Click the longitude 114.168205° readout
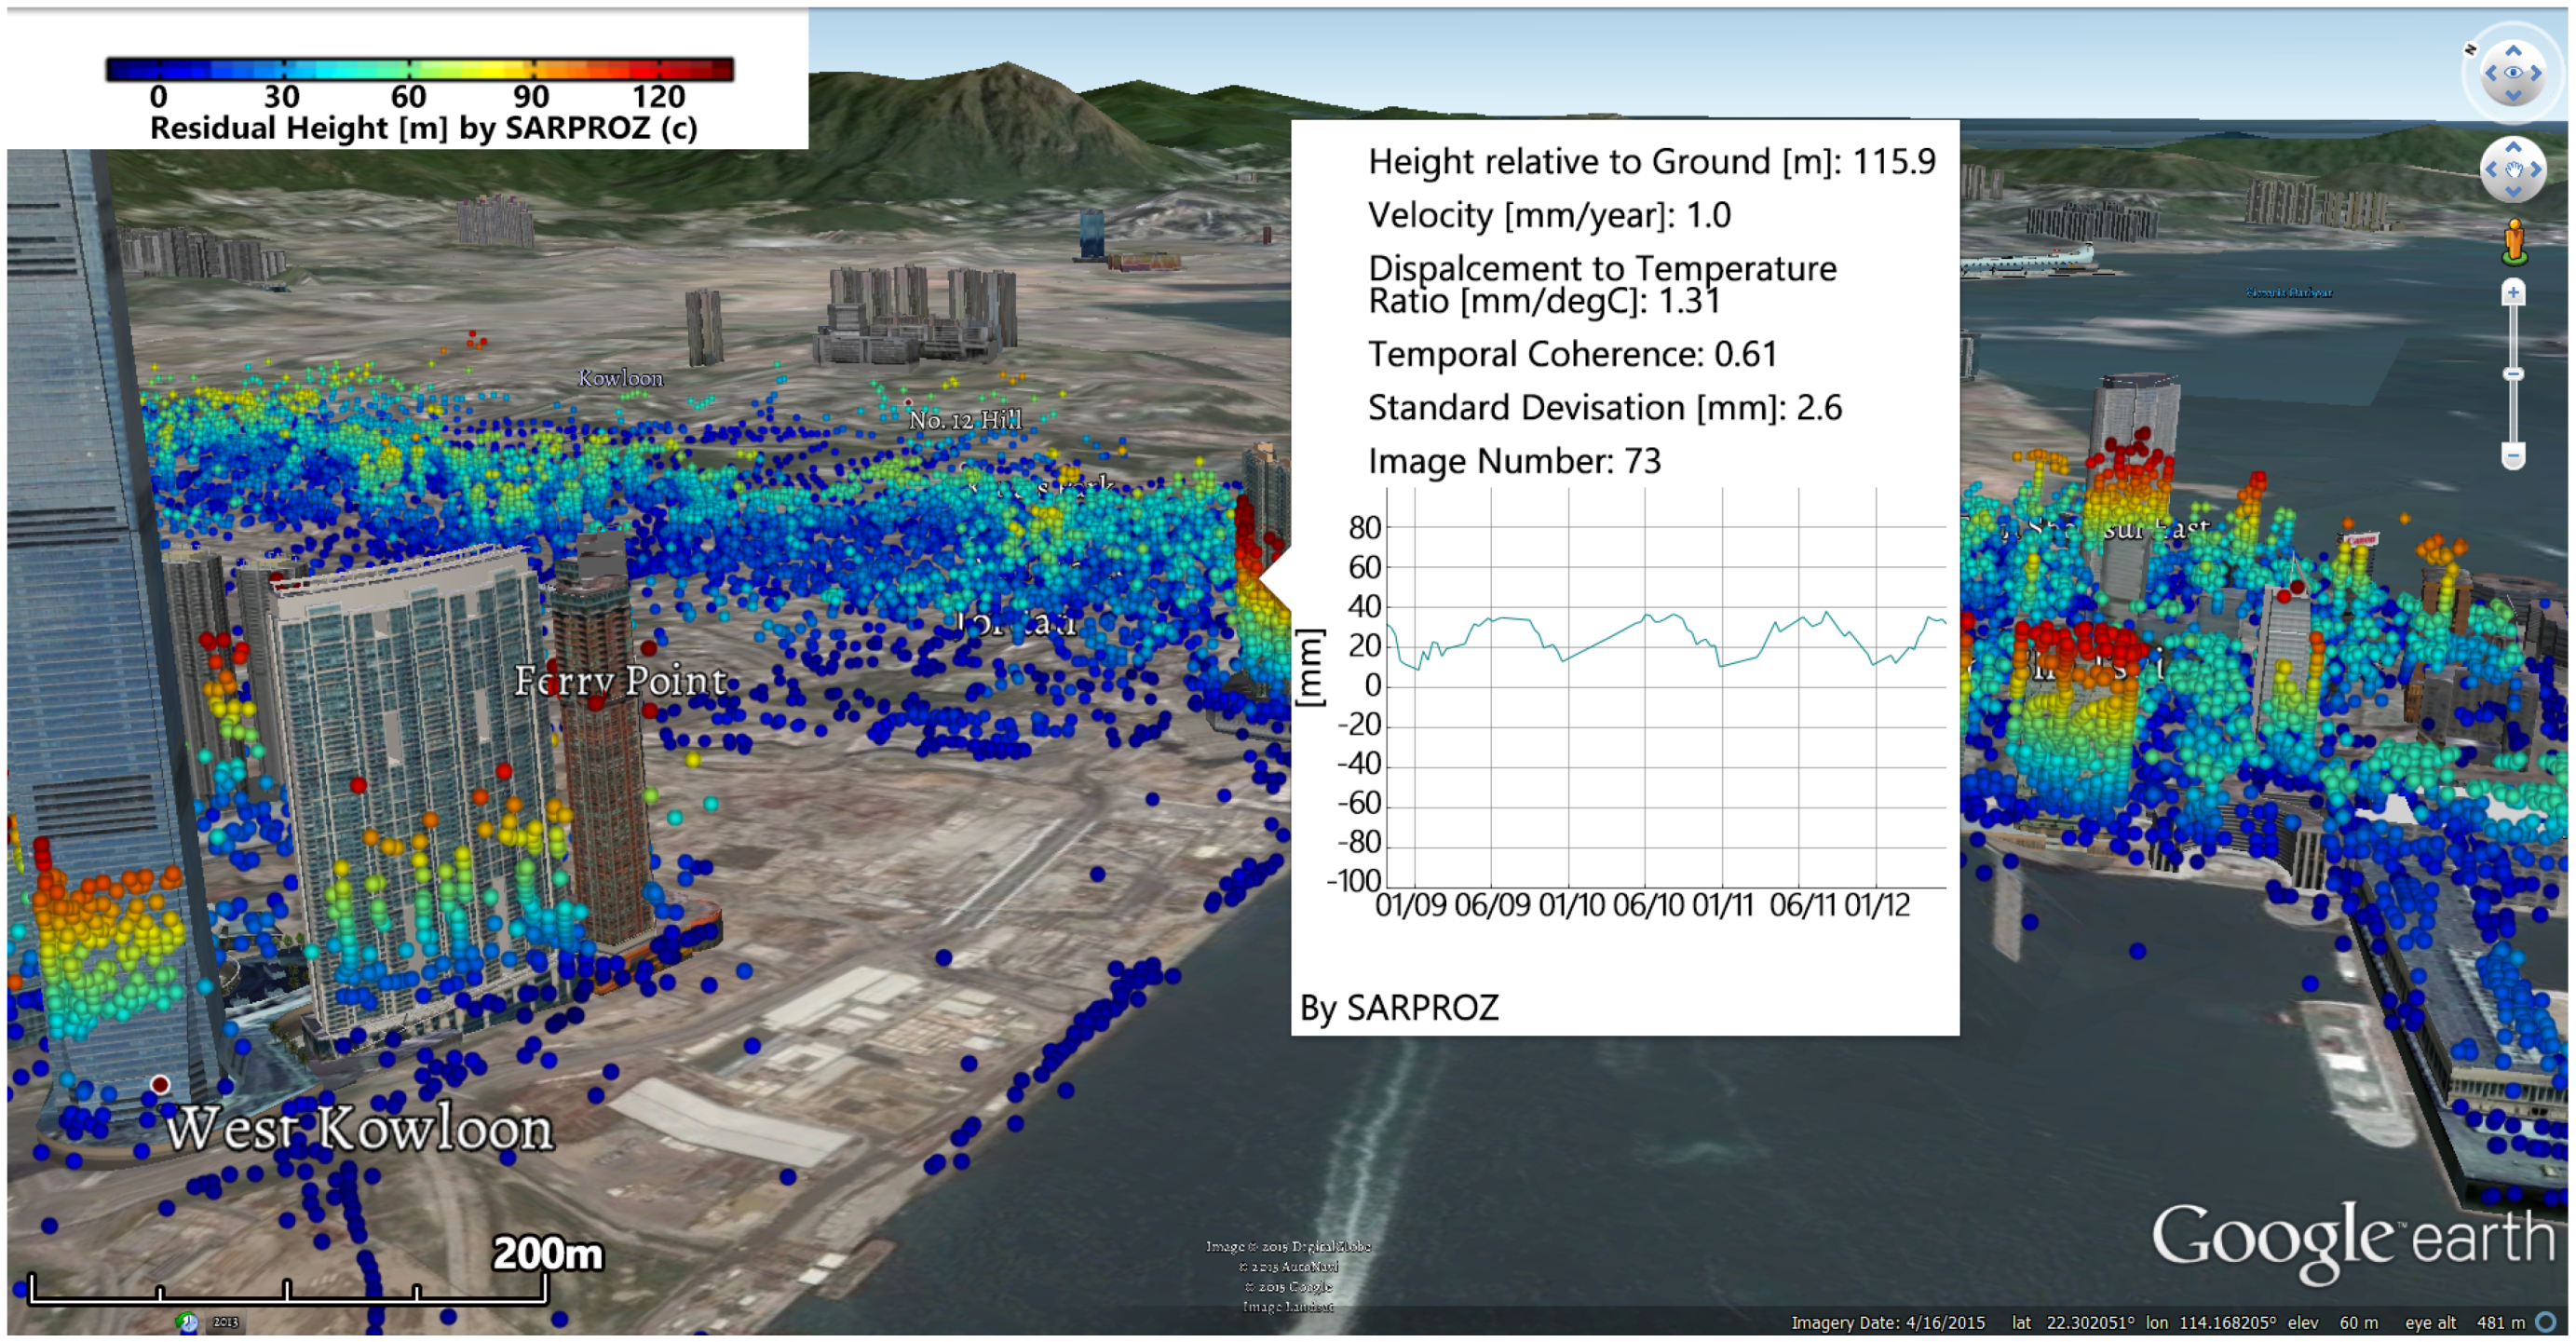This screenshot has height=1342, width=2576. click(x=2211, y=1322)
